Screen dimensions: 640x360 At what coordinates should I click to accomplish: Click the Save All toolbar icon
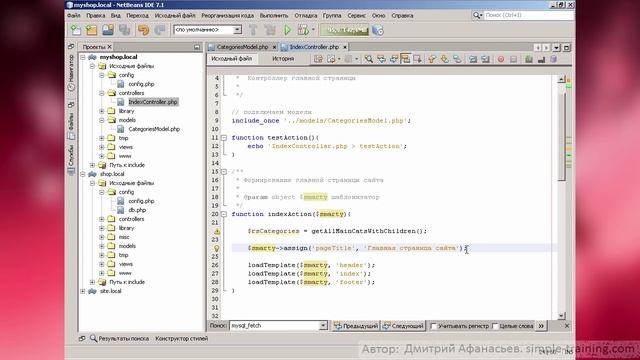124,30
